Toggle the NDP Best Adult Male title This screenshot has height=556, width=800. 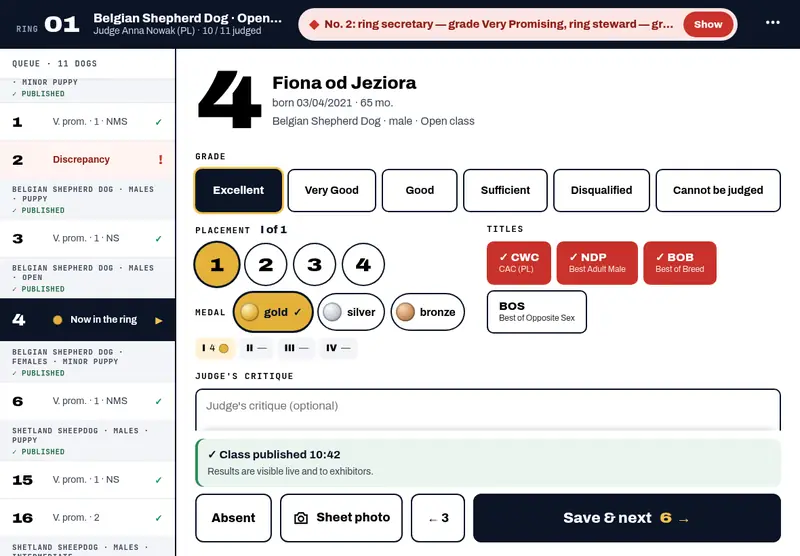pos(597,263)
